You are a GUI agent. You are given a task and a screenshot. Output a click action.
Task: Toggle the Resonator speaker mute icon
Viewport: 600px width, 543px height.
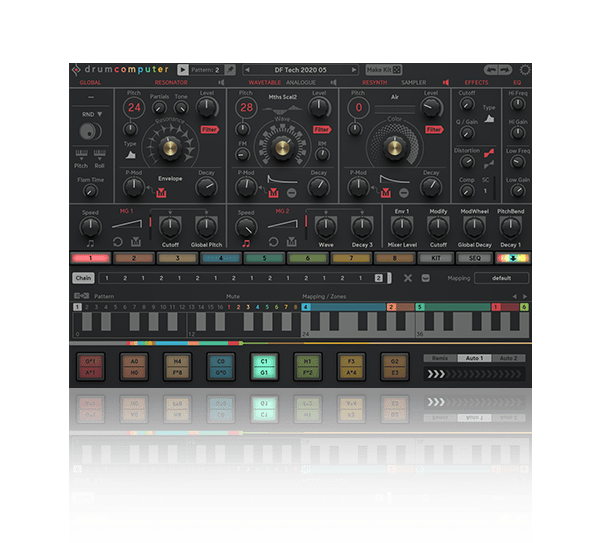(221, 82)
